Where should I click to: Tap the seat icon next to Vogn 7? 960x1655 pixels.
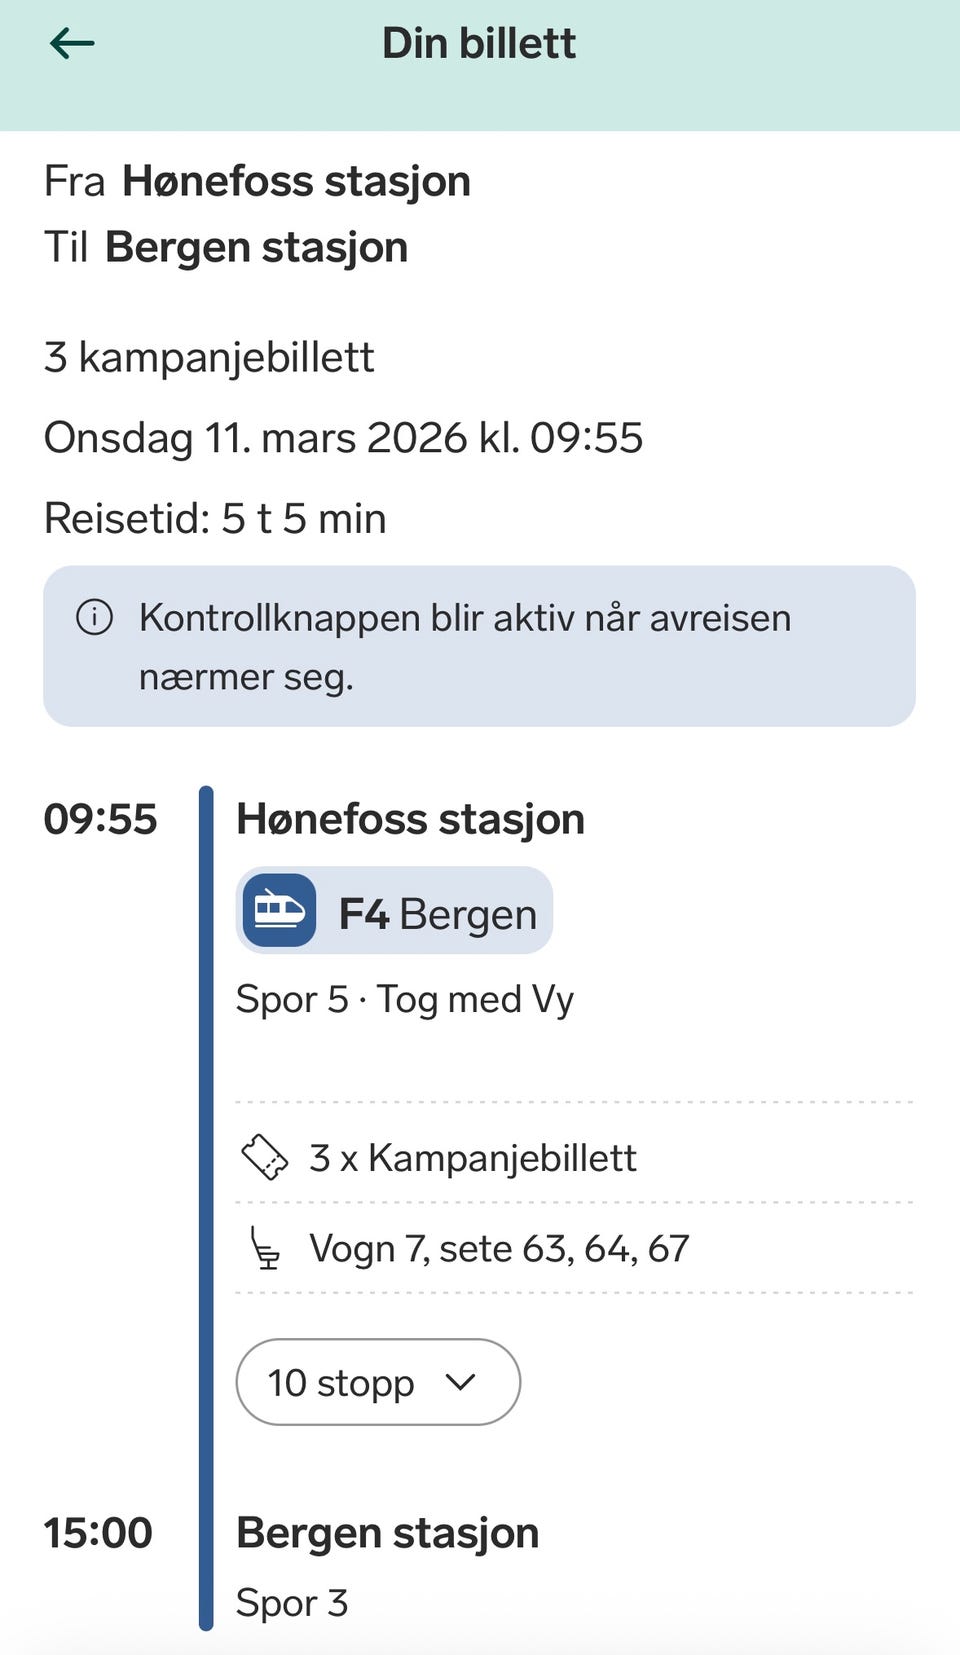[x=265, y=1248]
